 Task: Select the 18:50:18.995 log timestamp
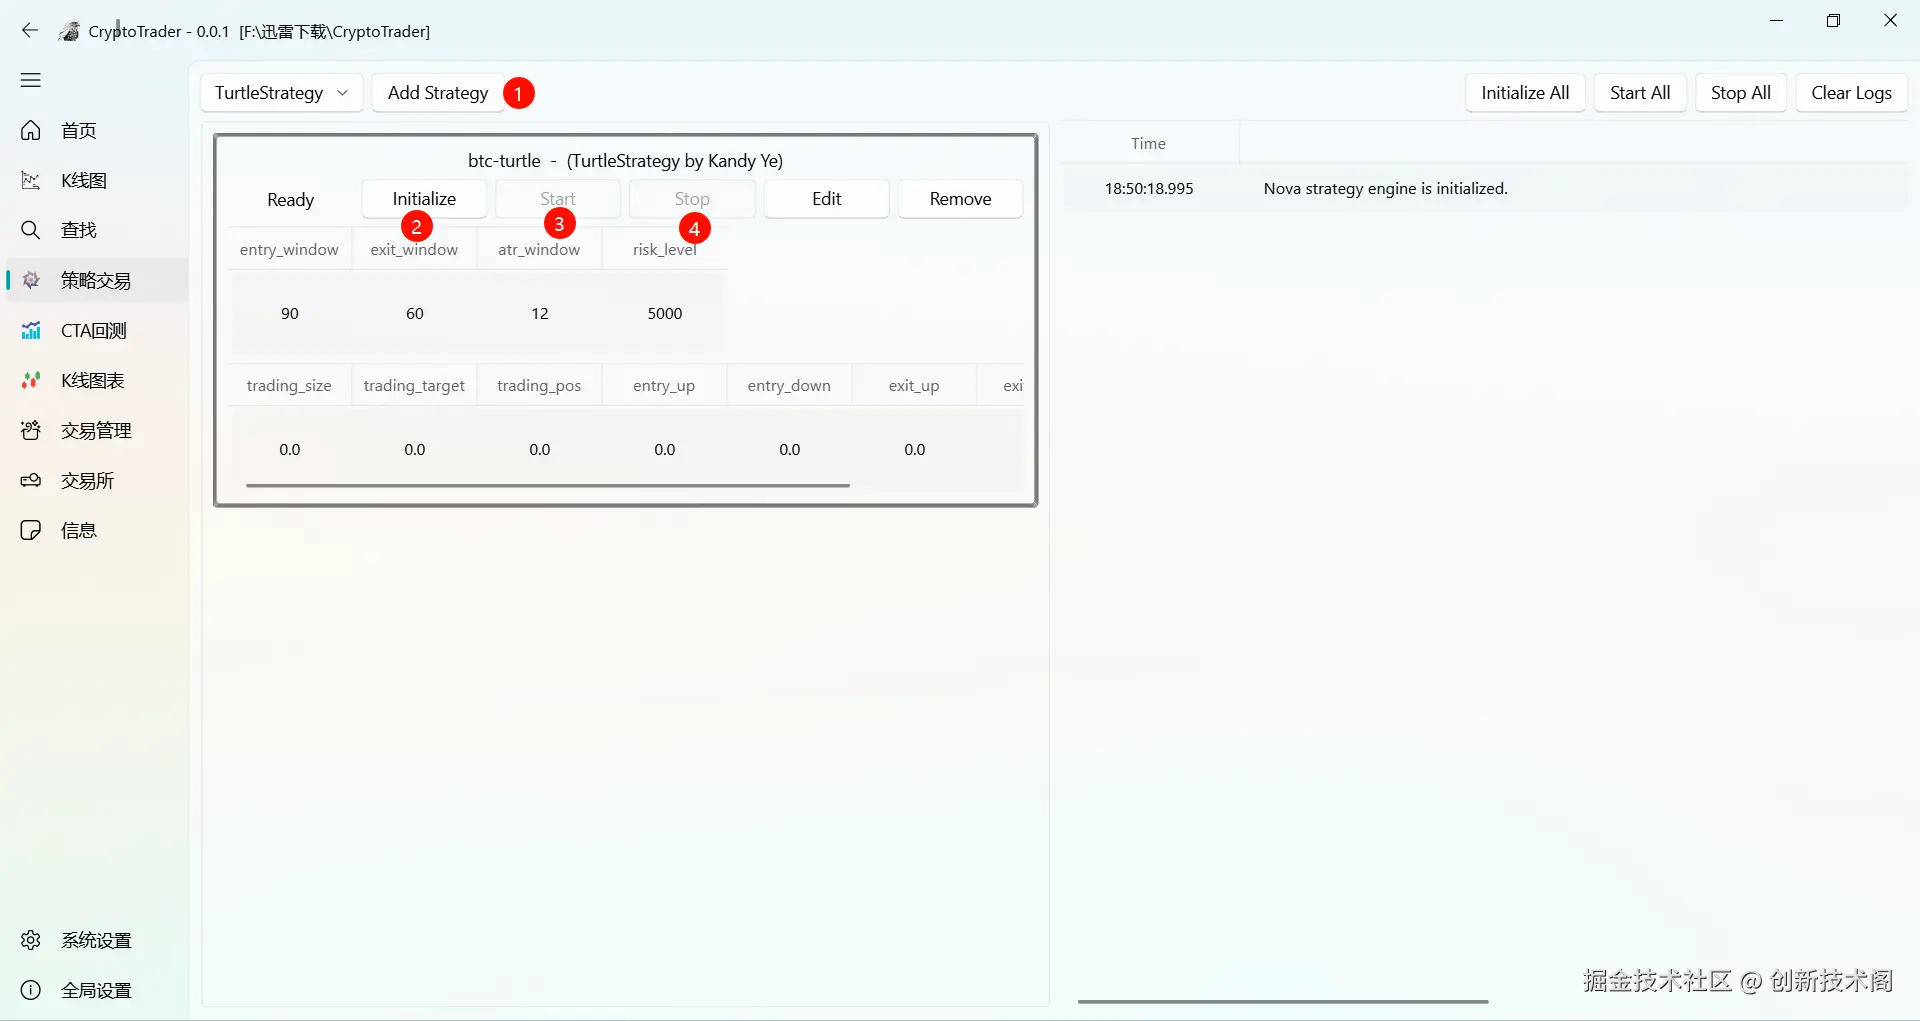1149,189
